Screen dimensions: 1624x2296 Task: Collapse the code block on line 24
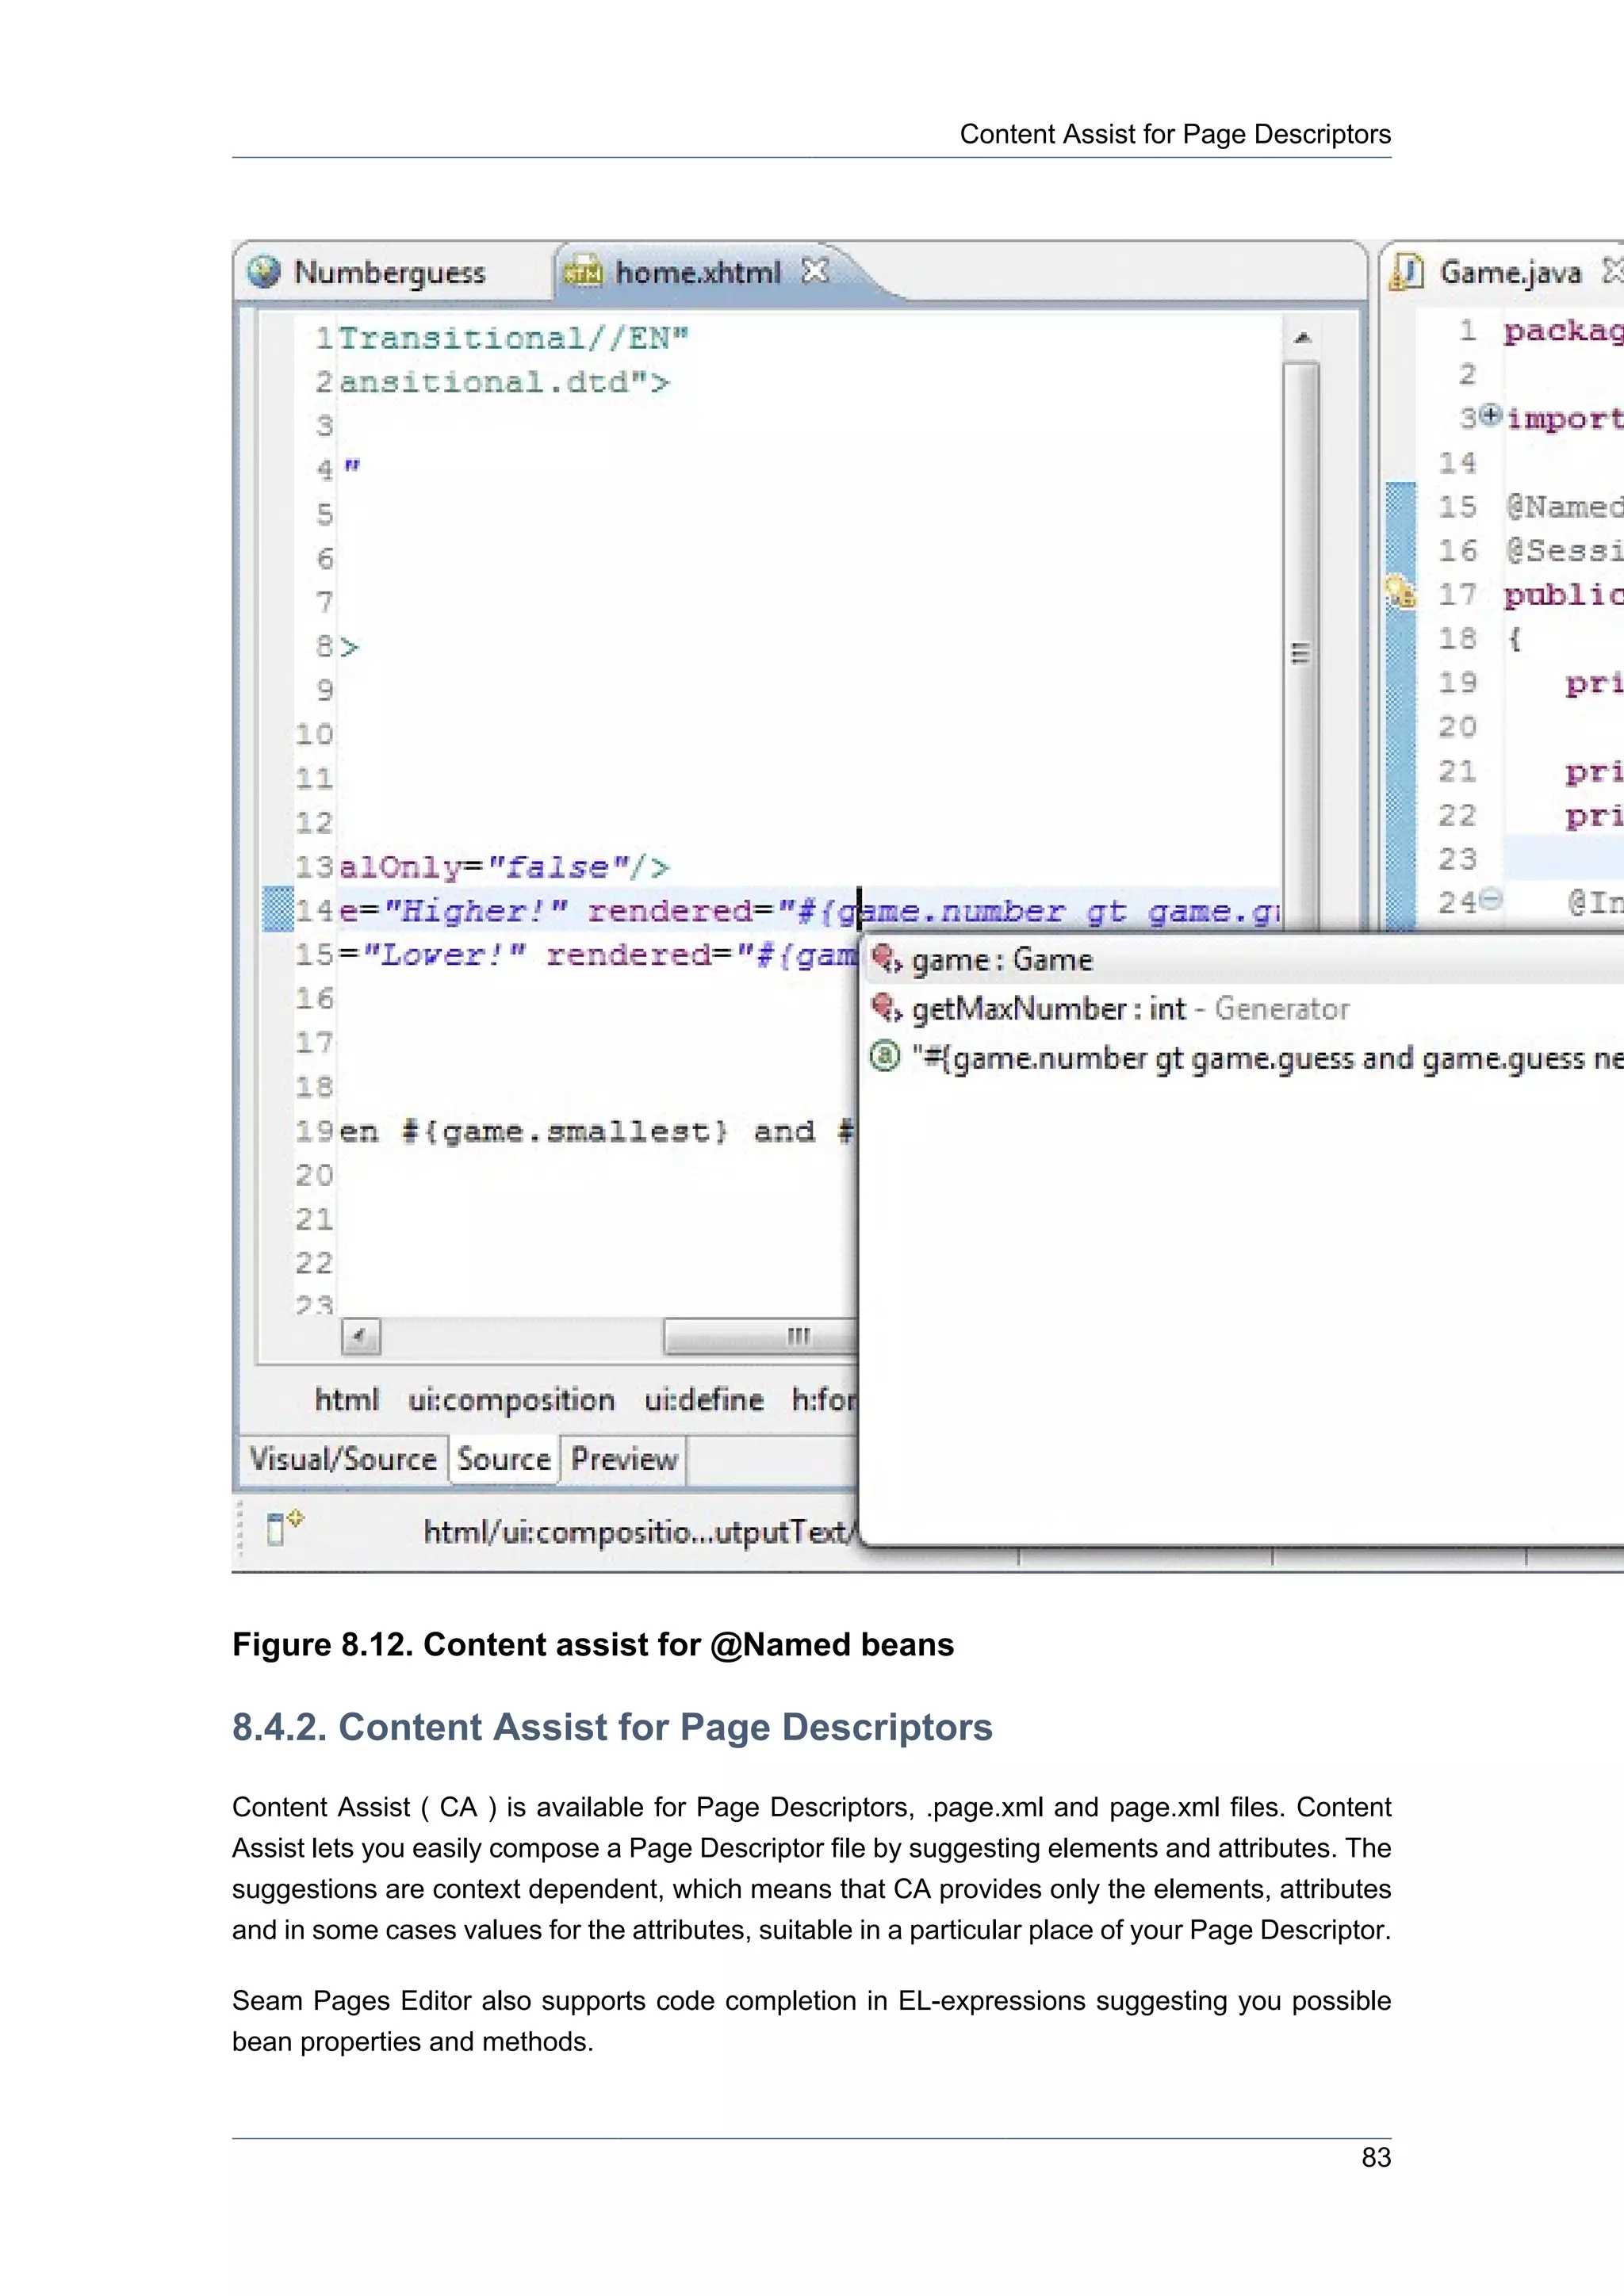1490,899
